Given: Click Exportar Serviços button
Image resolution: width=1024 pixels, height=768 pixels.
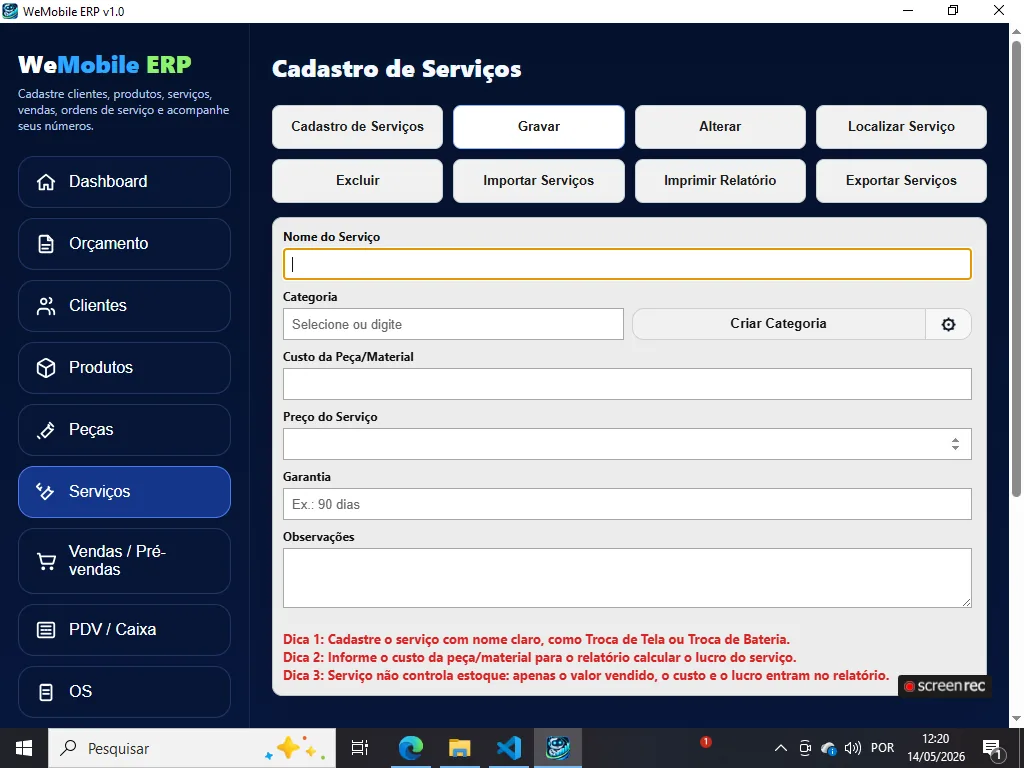Looking at the screenshot, I should pyautogui.click(x=901, y=180).
